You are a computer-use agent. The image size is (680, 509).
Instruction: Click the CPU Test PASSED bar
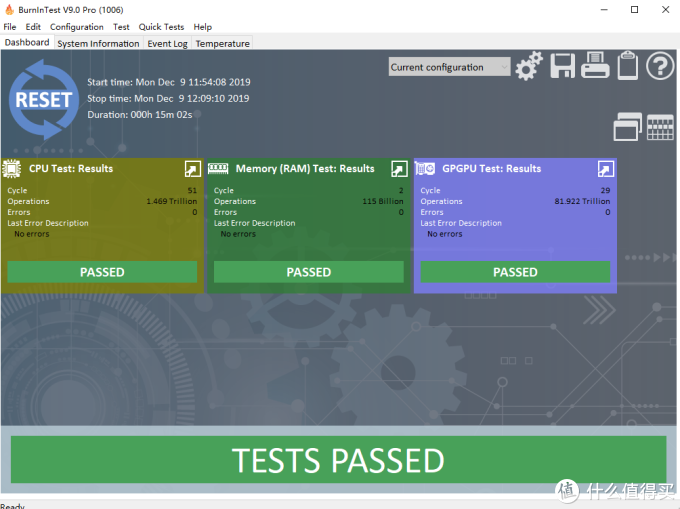102,272
